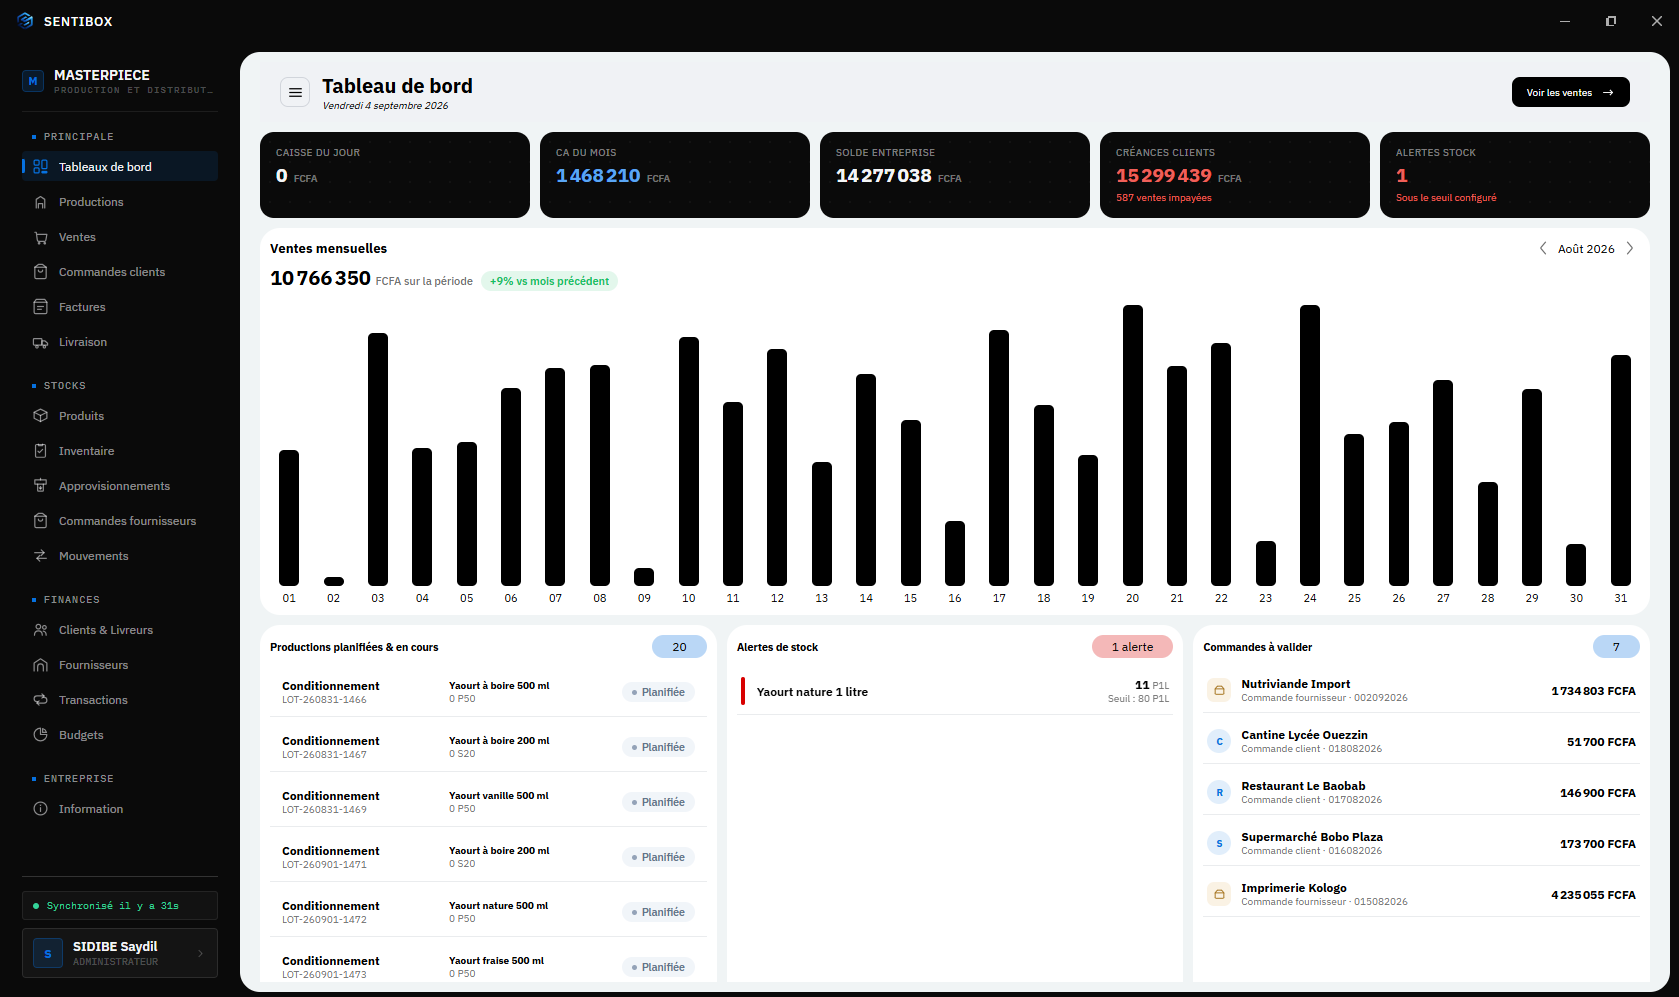Select production lot LOT-260901-1472
1679x997 pixels.
point(488,912)
